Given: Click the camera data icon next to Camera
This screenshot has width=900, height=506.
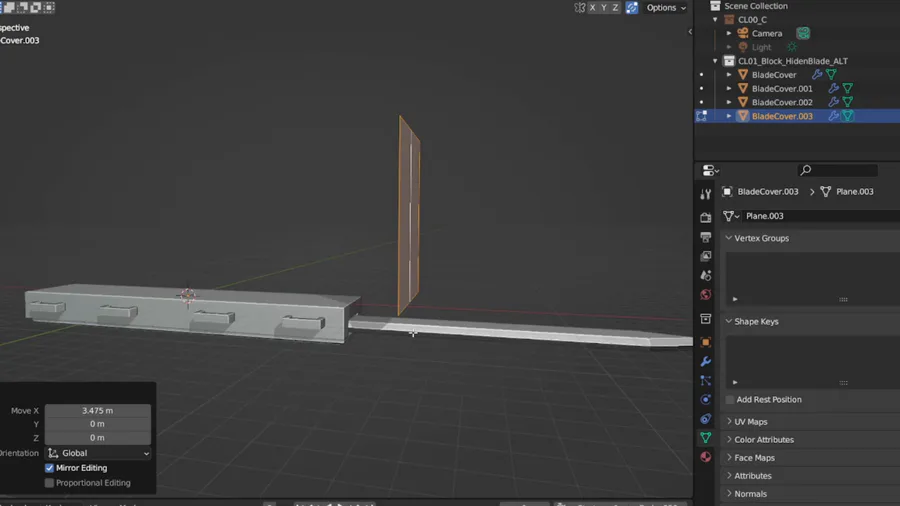Looking at the screenshot, I should [x=803, y=33].
